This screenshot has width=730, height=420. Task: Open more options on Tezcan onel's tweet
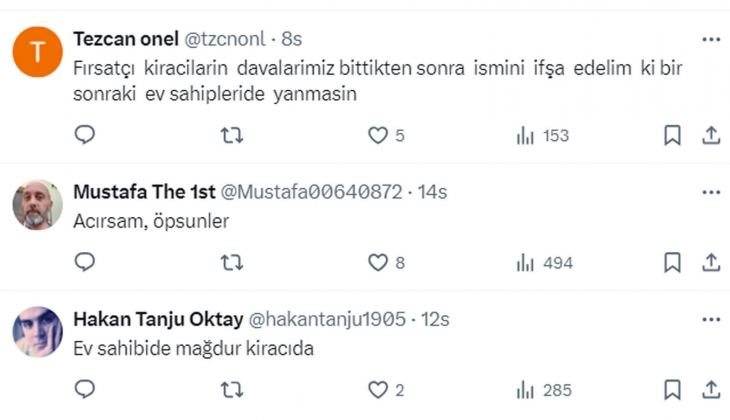(711, 39)
